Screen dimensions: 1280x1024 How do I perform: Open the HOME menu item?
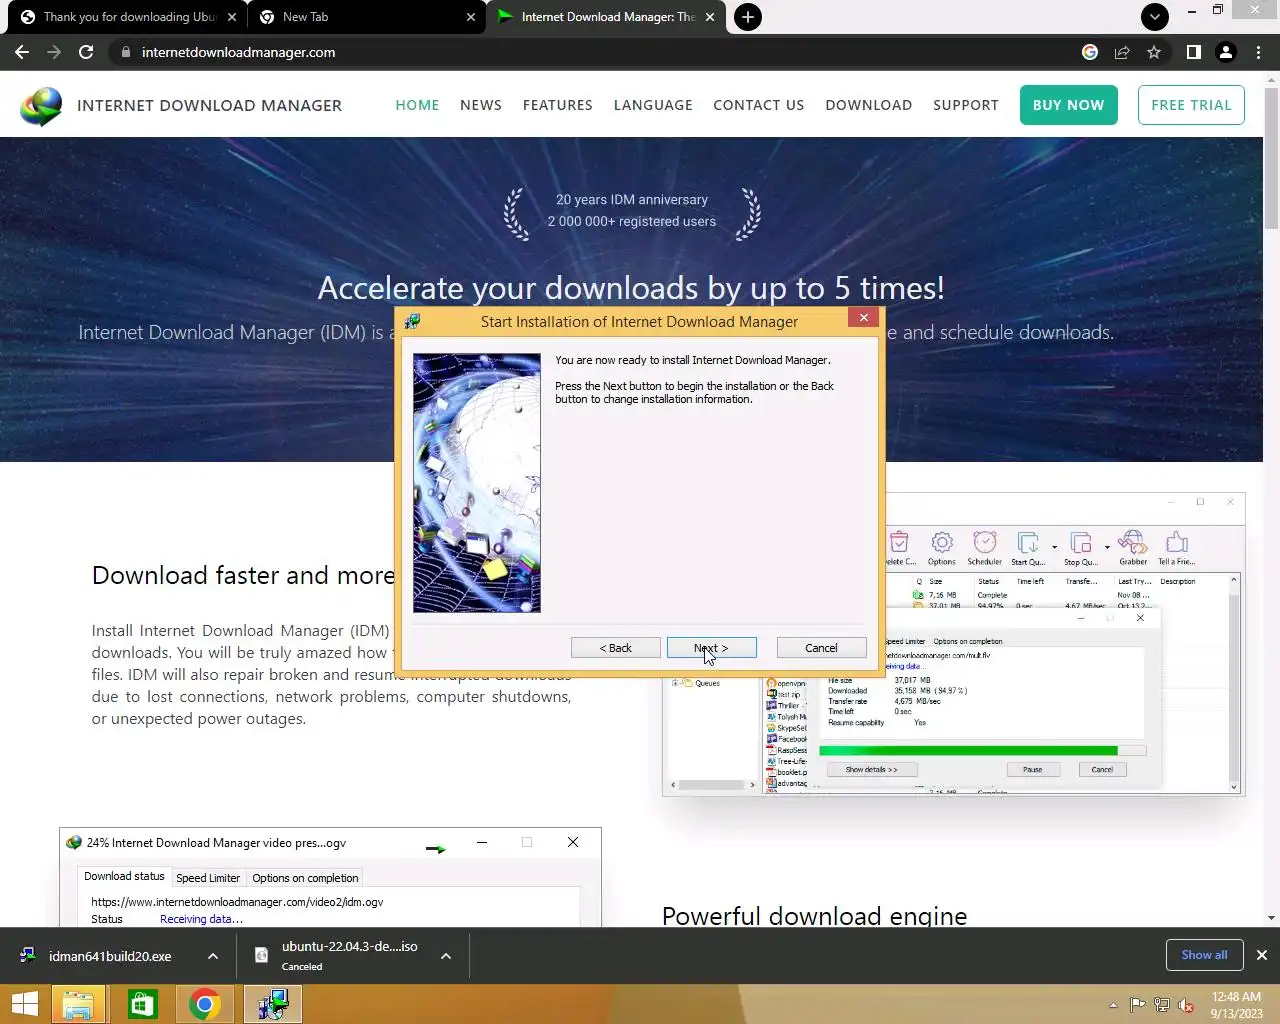[x=417, y=105]
